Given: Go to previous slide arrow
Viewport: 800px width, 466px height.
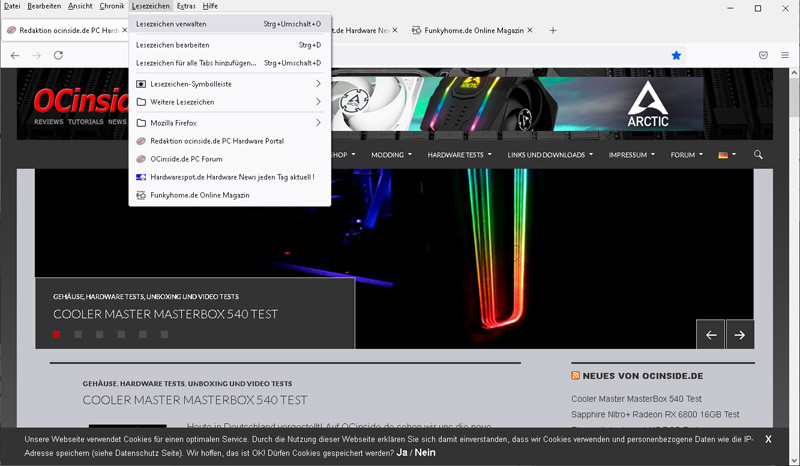Looking at the screenshot, I should point(711,334).
